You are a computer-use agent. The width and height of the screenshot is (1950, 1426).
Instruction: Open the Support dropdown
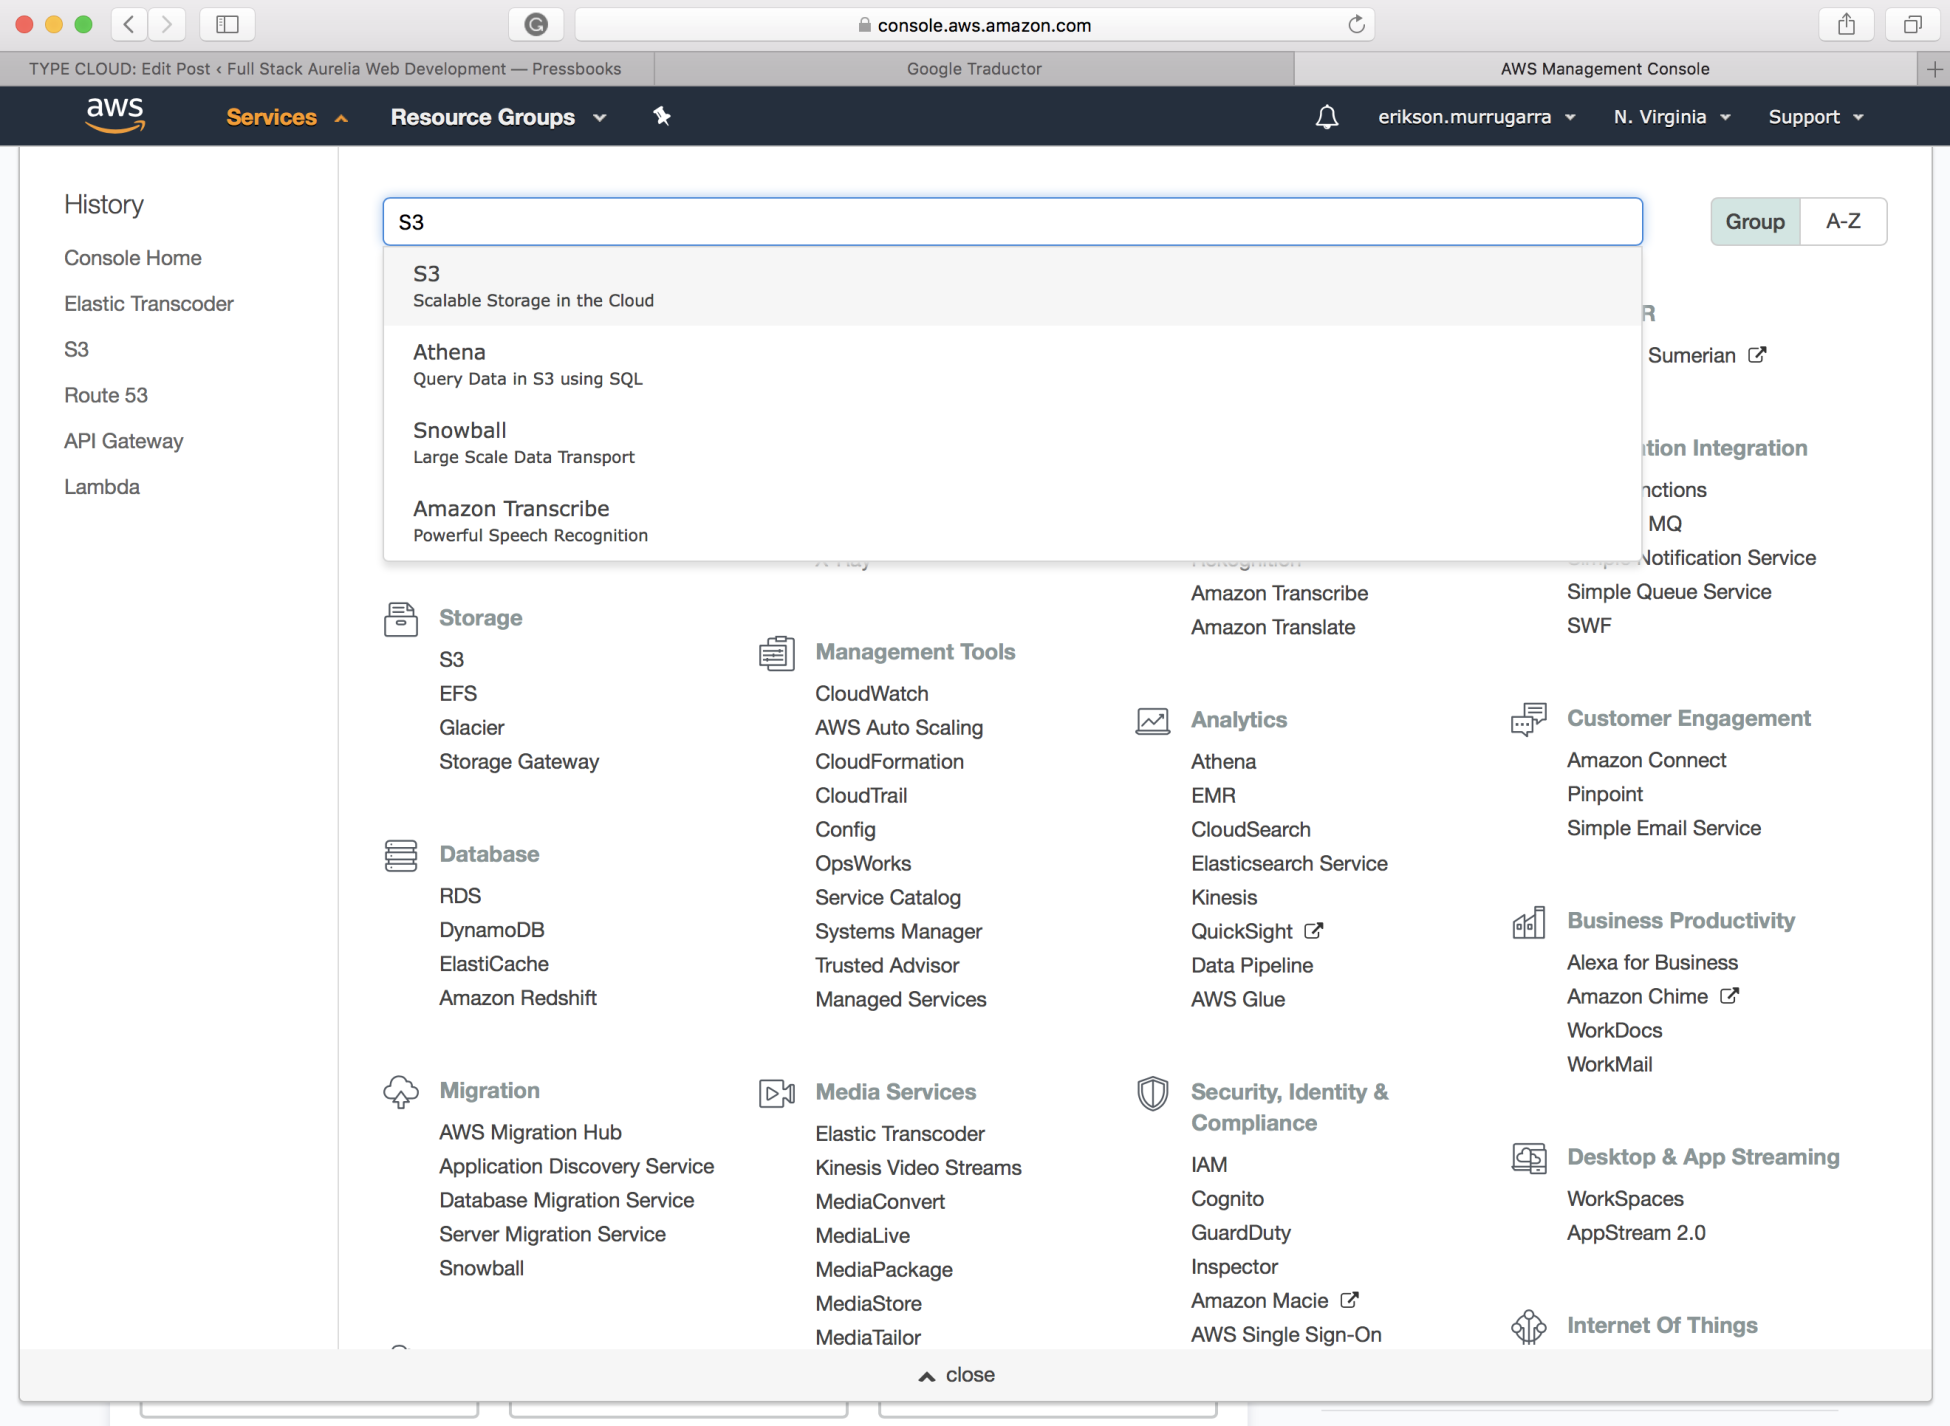click(x=1815, y=117)
